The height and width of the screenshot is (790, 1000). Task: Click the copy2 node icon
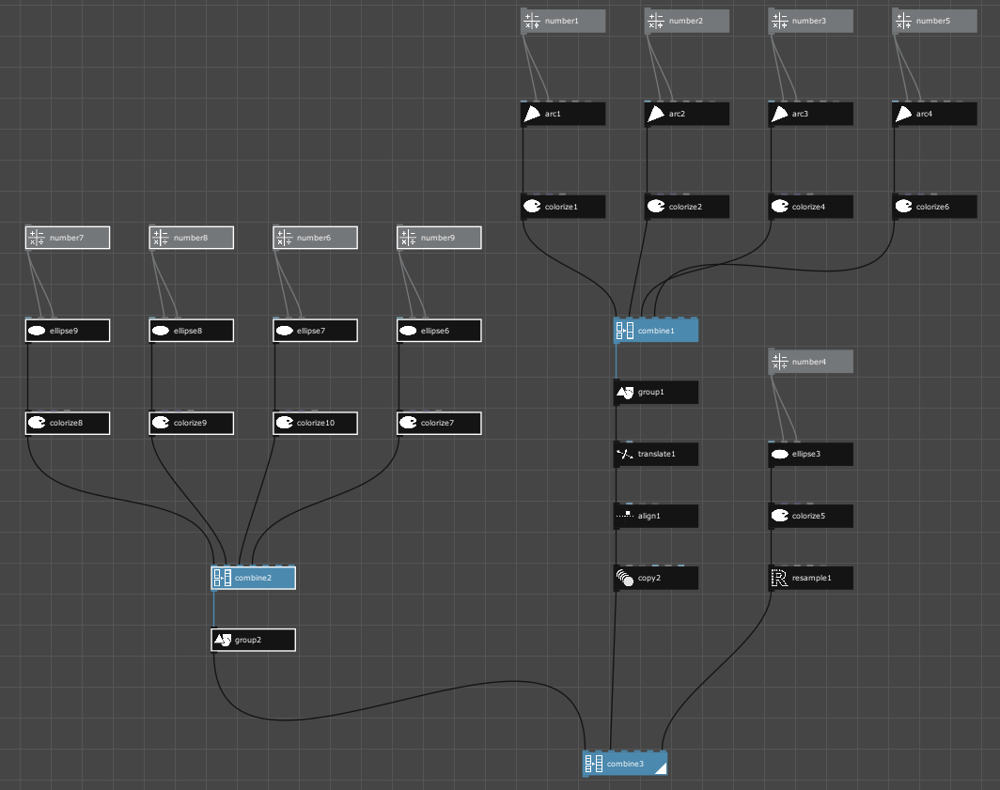tap(625, 578)
